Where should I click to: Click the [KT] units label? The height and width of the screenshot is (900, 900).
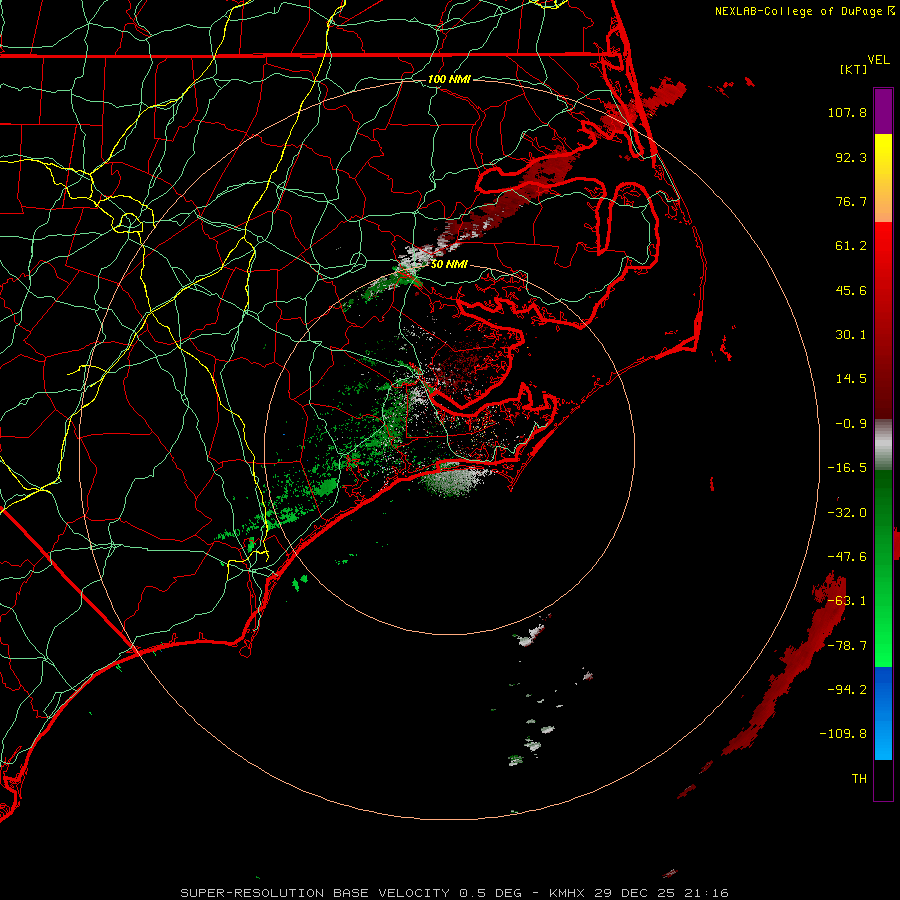(x=853, y=69)
